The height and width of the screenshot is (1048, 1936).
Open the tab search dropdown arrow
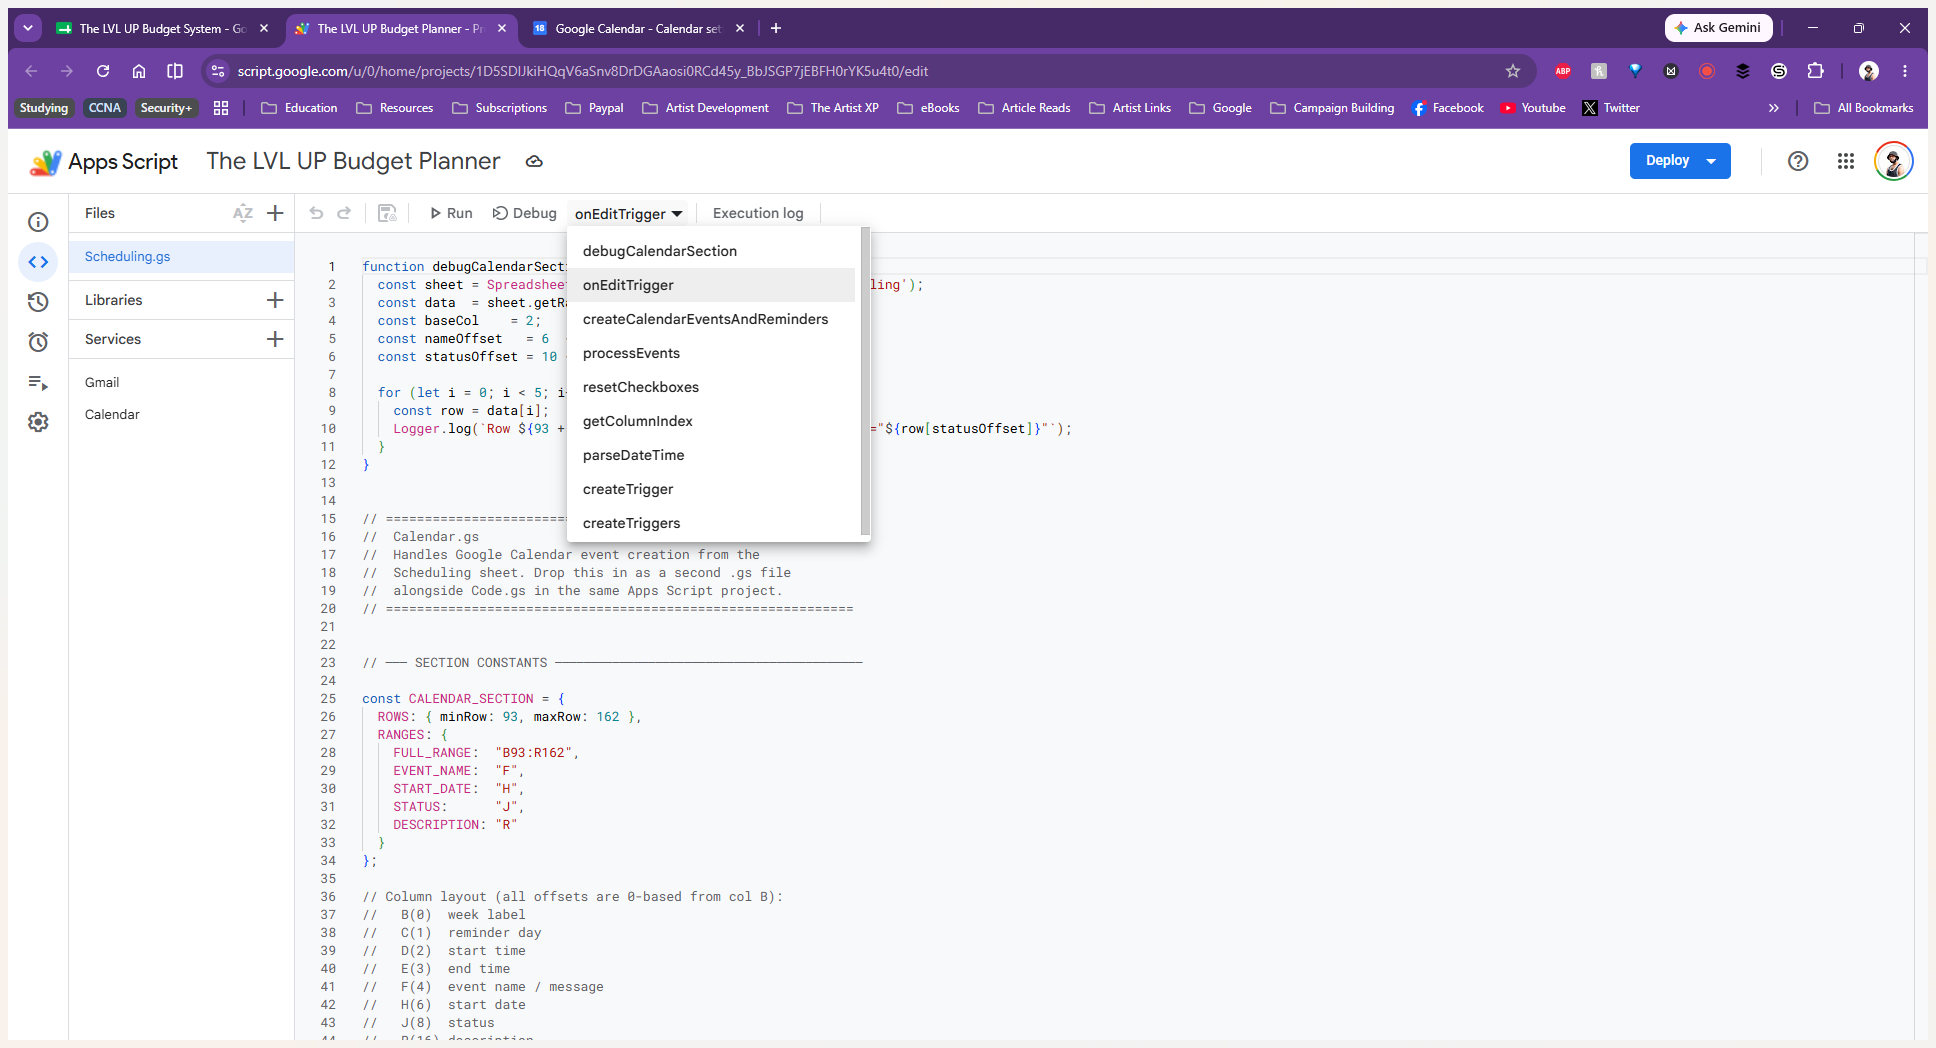29,28
